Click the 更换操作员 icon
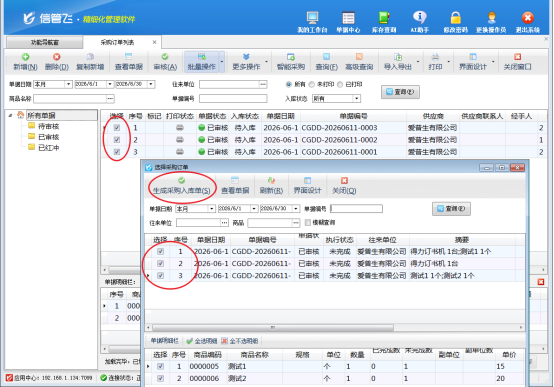 pyautogui.click(x=491, y=22)
